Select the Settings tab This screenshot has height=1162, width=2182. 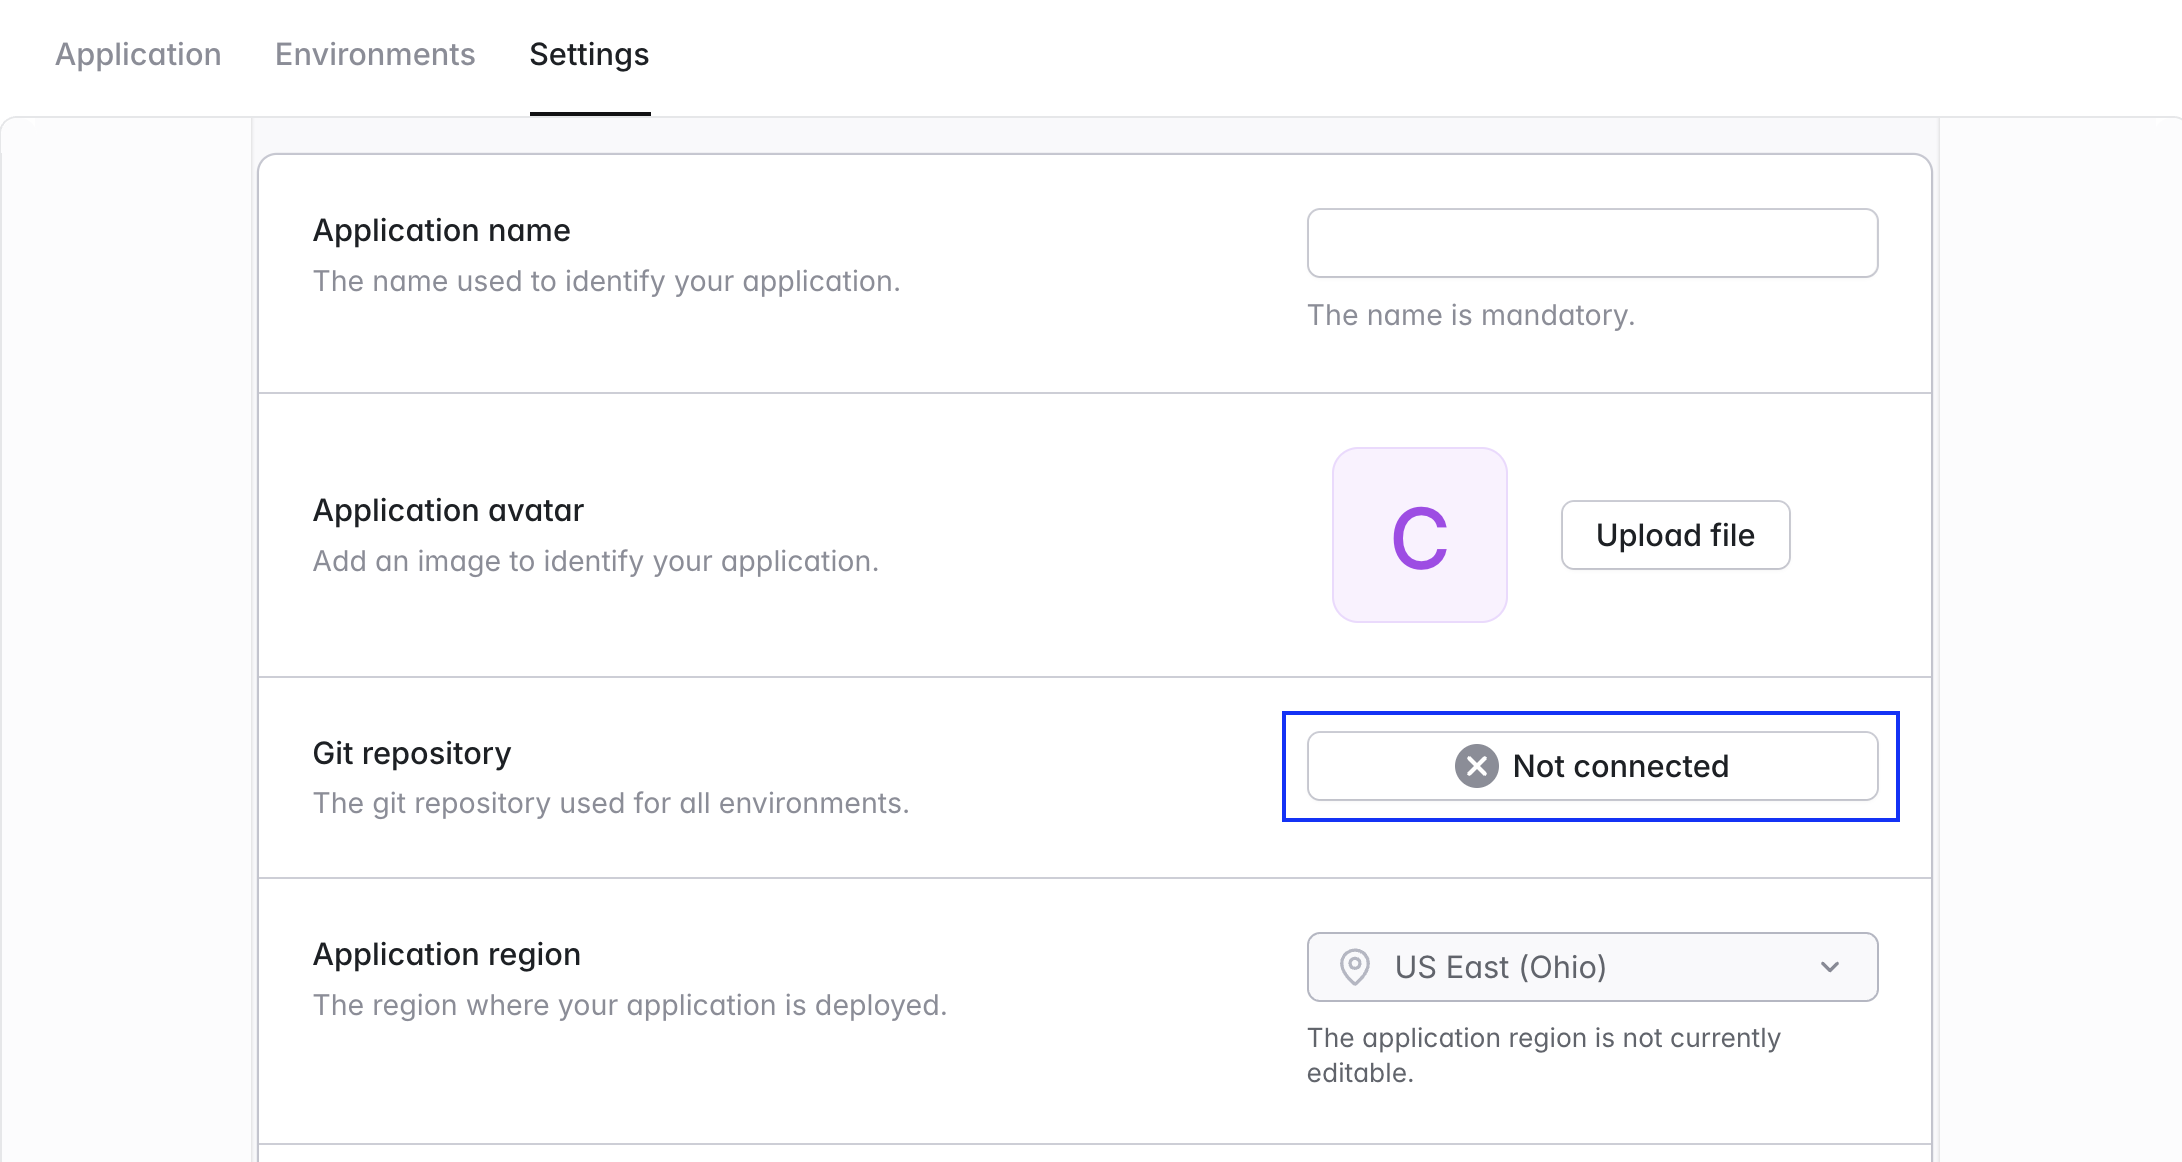tap(589, 54)
